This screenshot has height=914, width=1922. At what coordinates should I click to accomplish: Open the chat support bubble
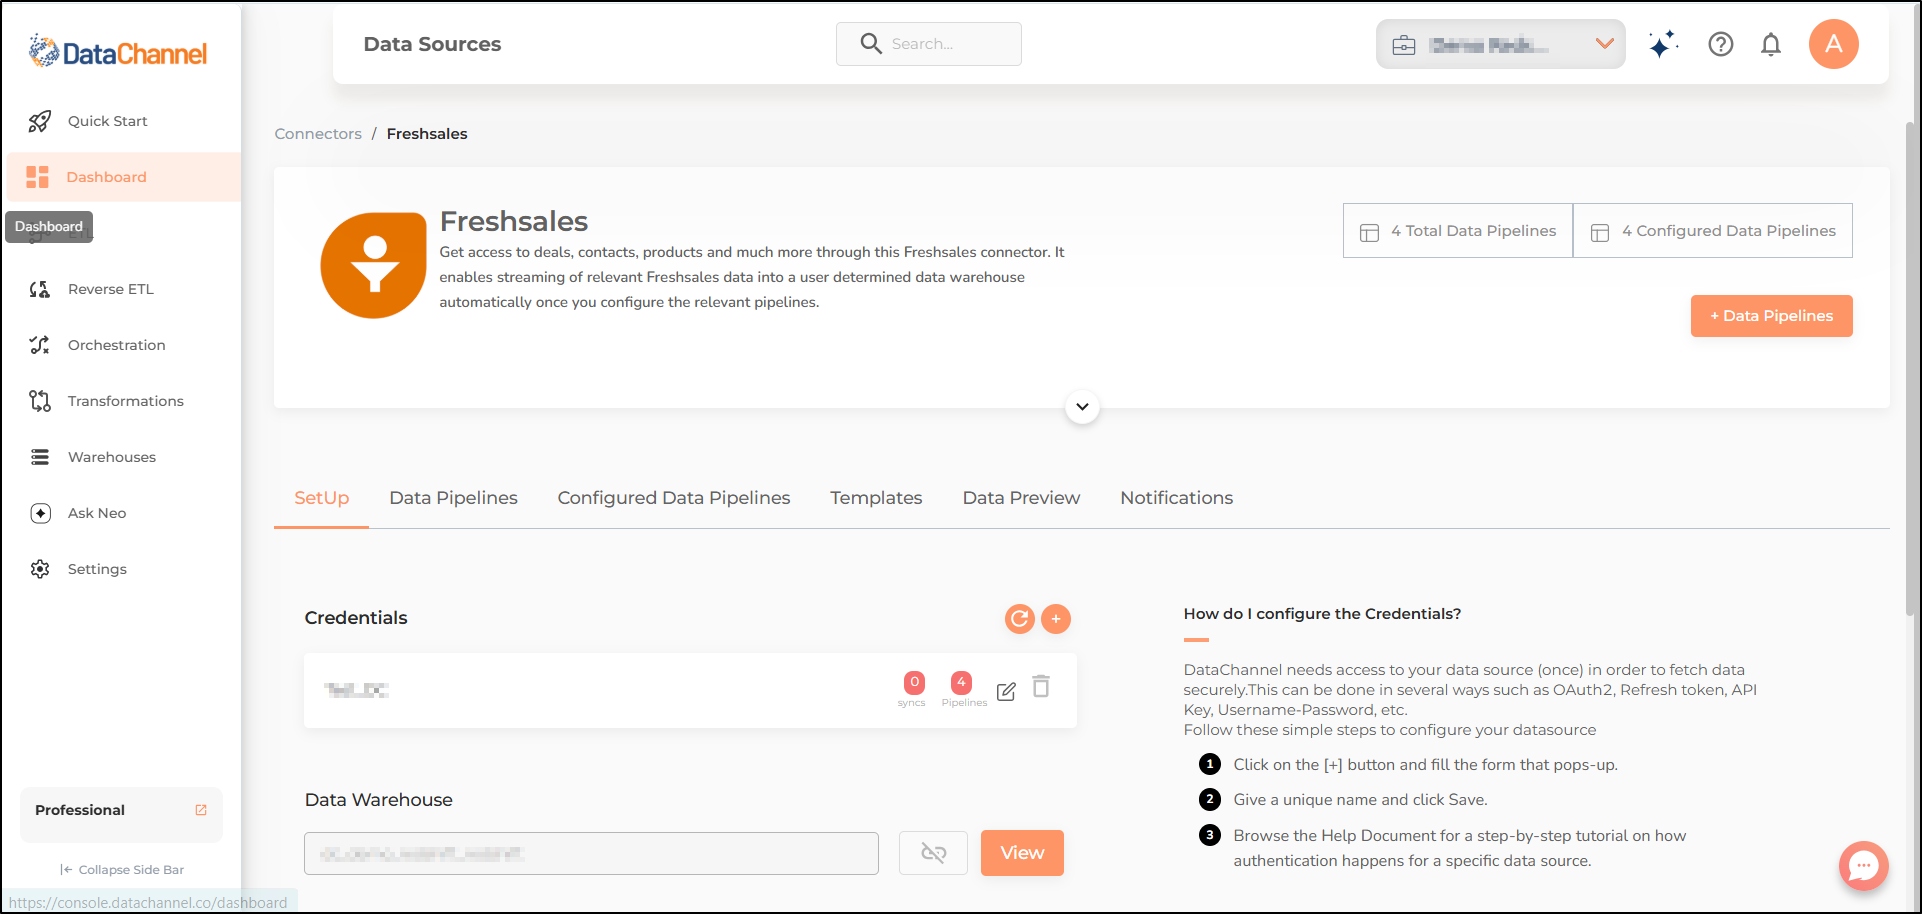[1864, 866]
